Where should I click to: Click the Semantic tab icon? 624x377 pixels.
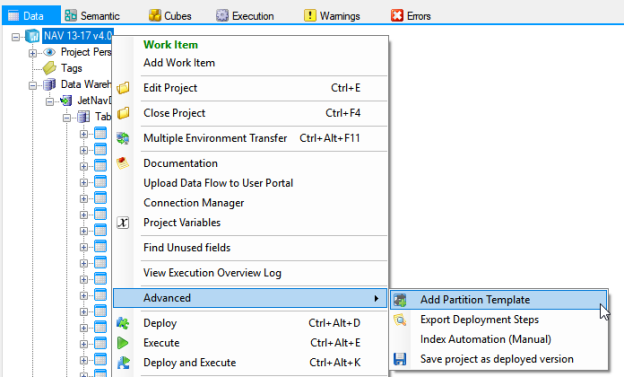point(70,16)
